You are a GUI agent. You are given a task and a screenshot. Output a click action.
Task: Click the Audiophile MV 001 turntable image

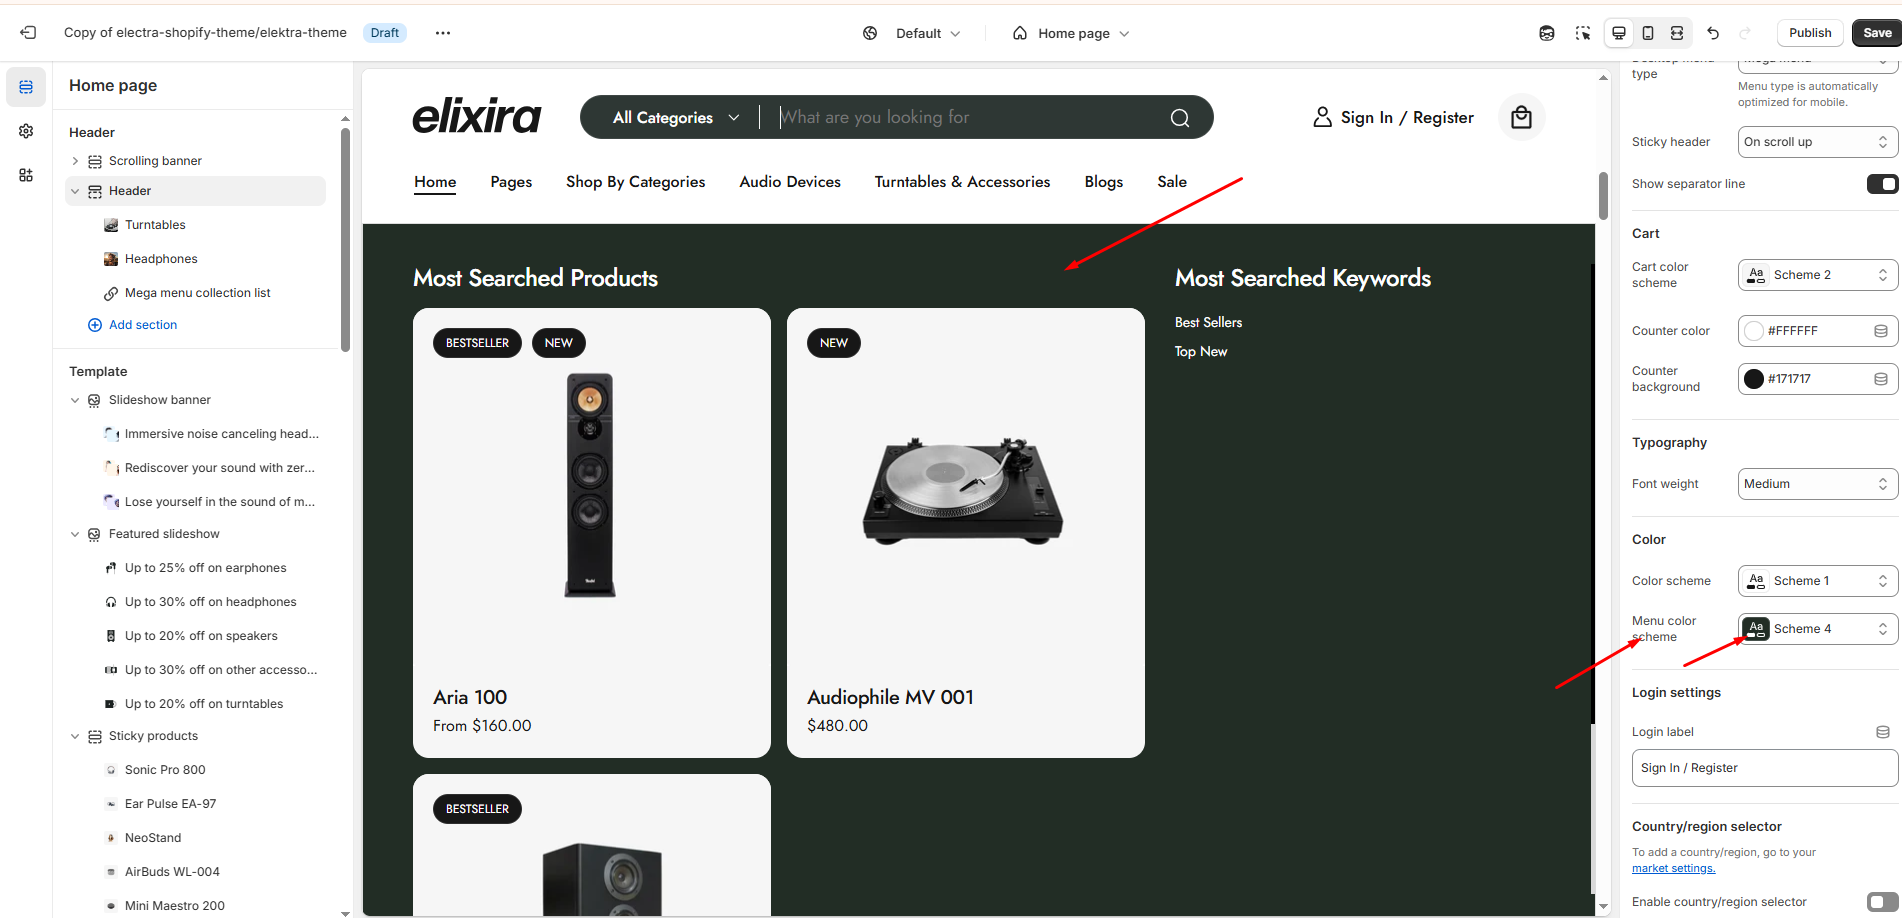964,490
